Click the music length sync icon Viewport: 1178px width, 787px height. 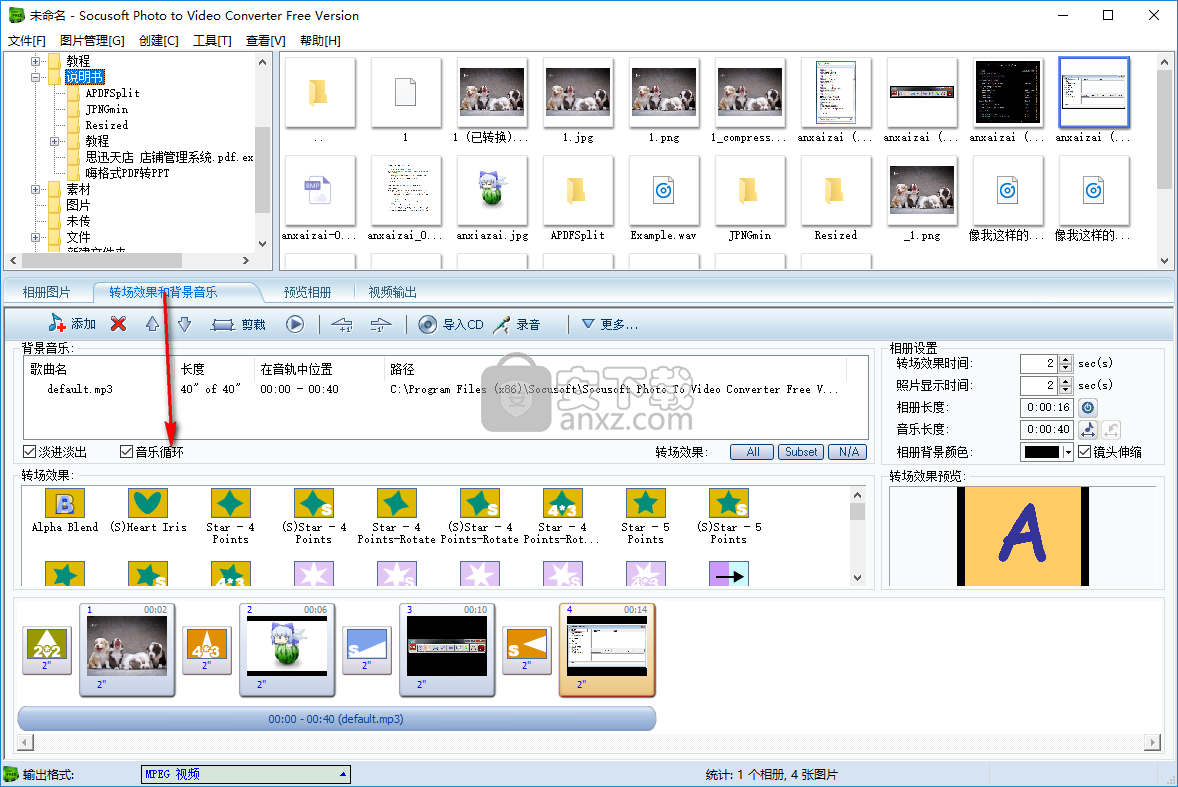(x=1088, y=430)
